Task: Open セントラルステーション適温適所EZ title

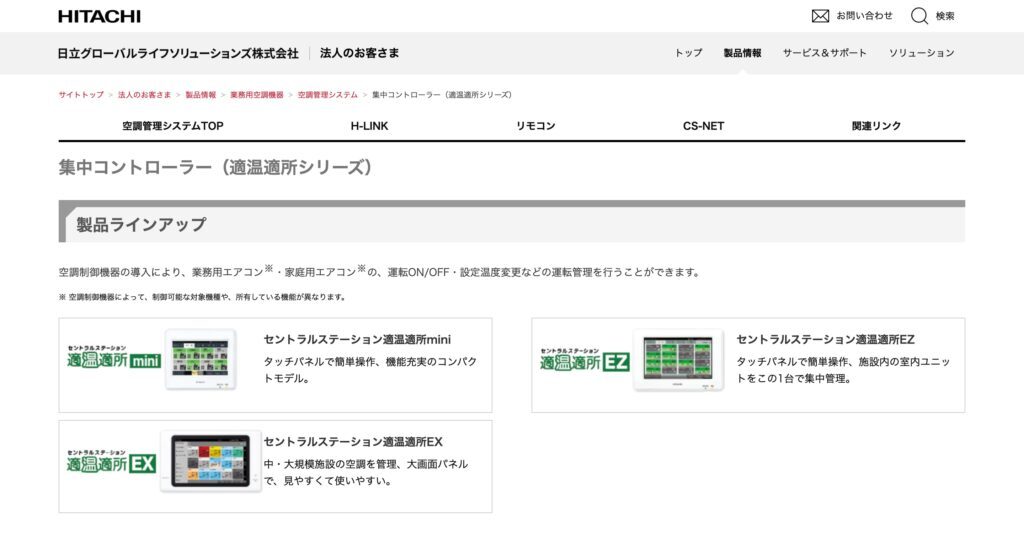Action: click(x=825, y=339)
